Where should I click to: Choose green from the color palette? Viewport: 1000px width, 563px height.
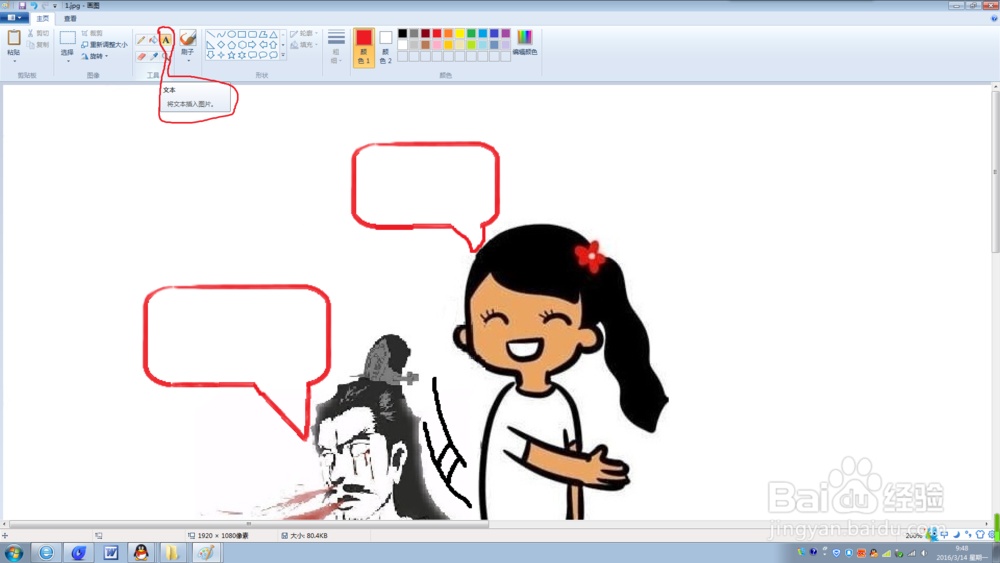pyautogui.click(x=471, y=33)
